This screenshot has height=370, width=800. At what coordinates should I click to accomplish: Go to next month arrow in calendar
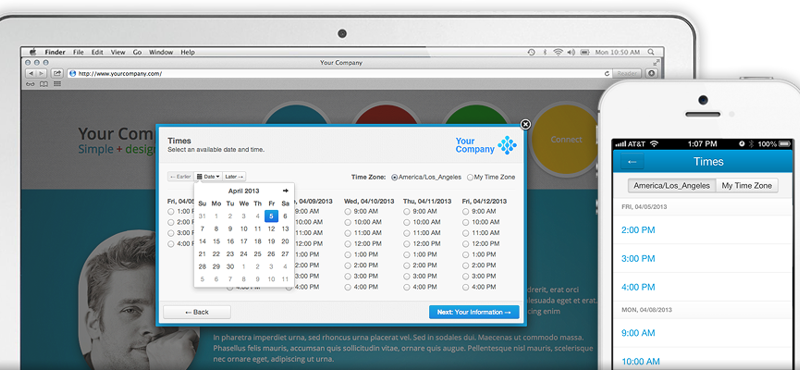coord(285,191)
